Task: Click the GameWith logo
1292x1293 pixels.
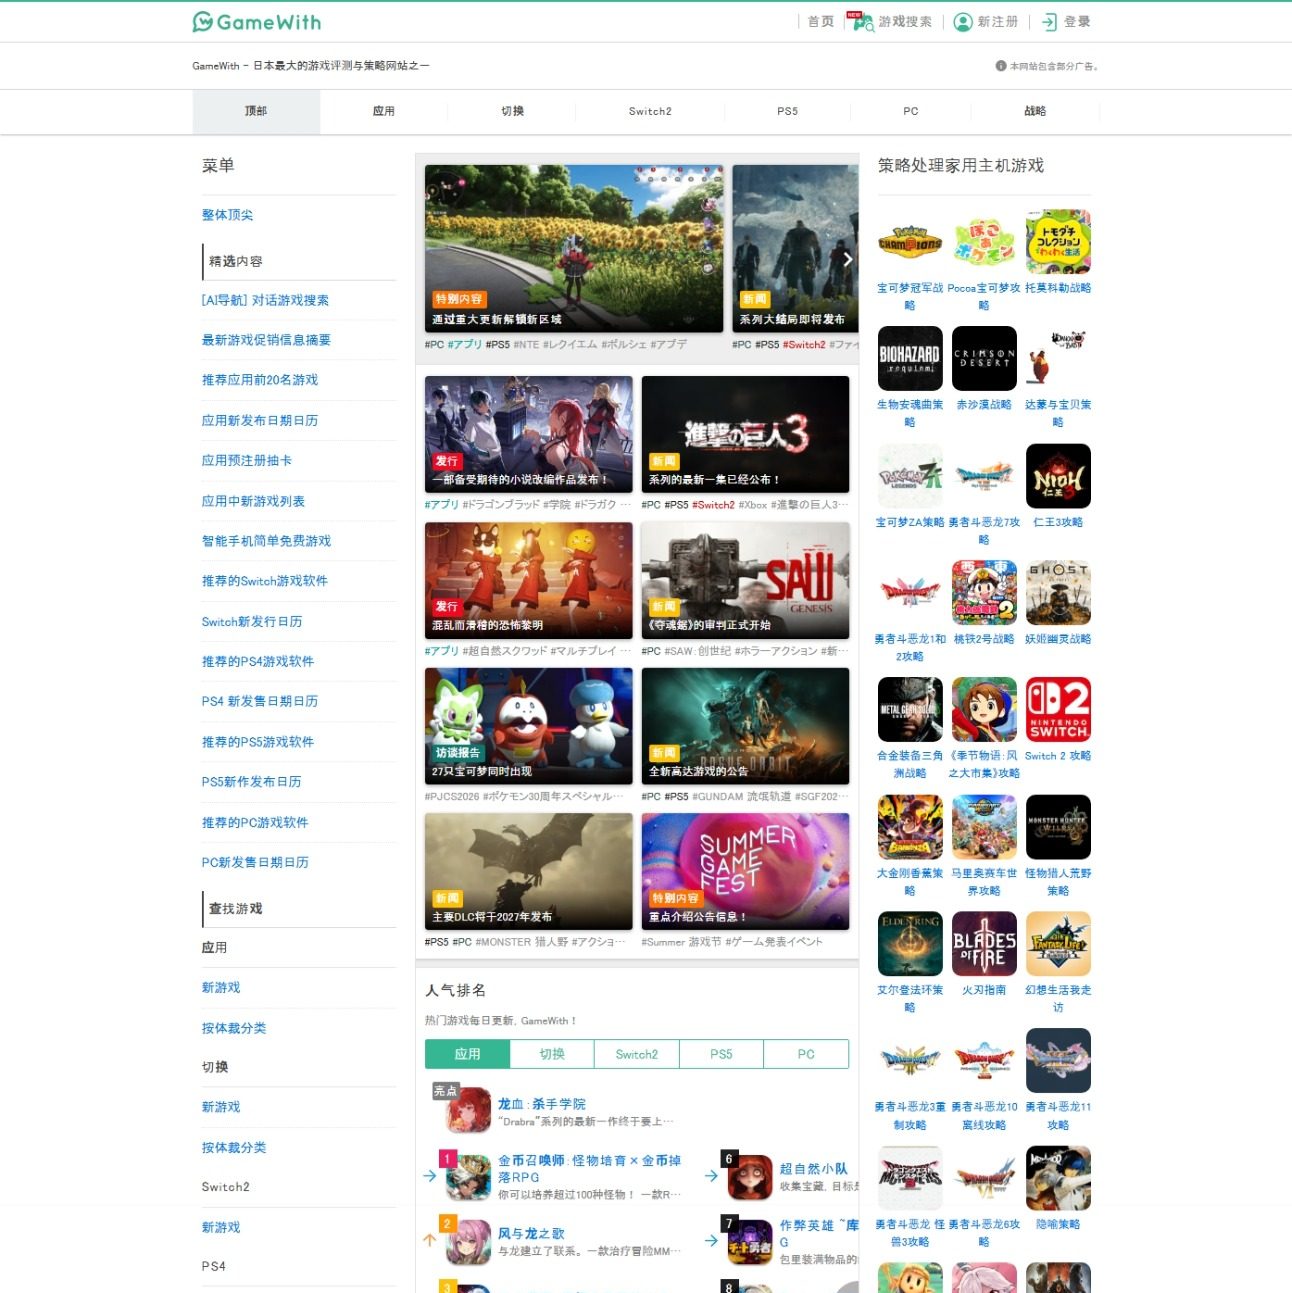Action: tap(257, 22)
